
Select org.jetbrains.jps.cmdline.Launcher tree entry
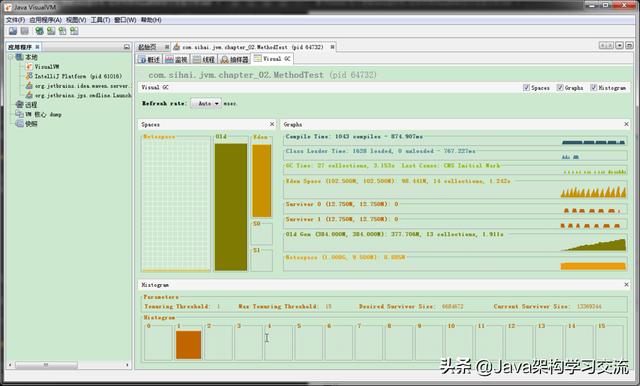click(83, 95)
